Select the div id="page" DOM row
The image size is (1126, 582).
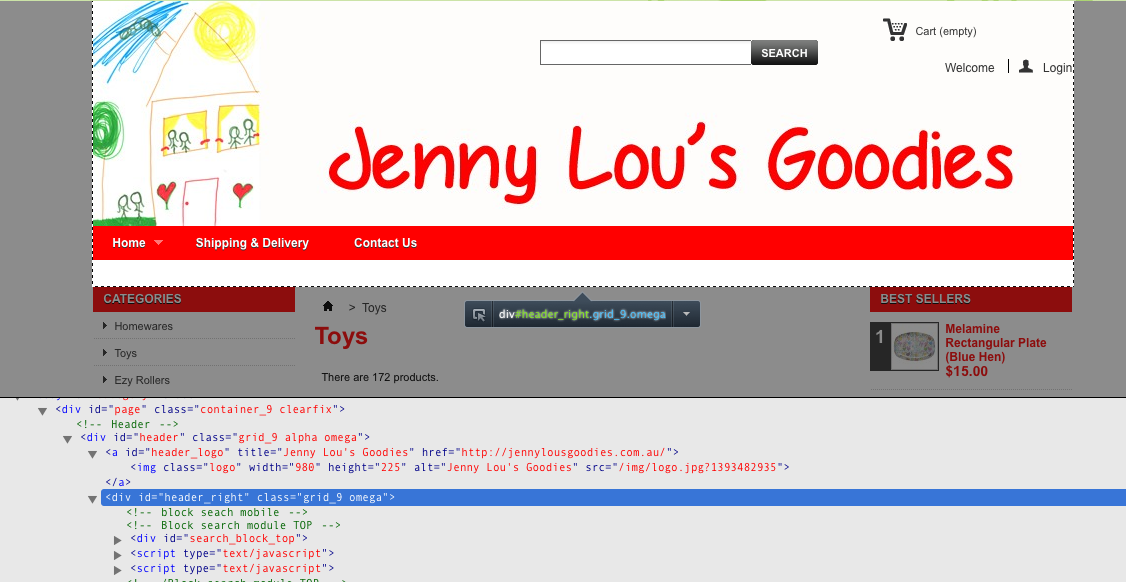pos(200,410)
